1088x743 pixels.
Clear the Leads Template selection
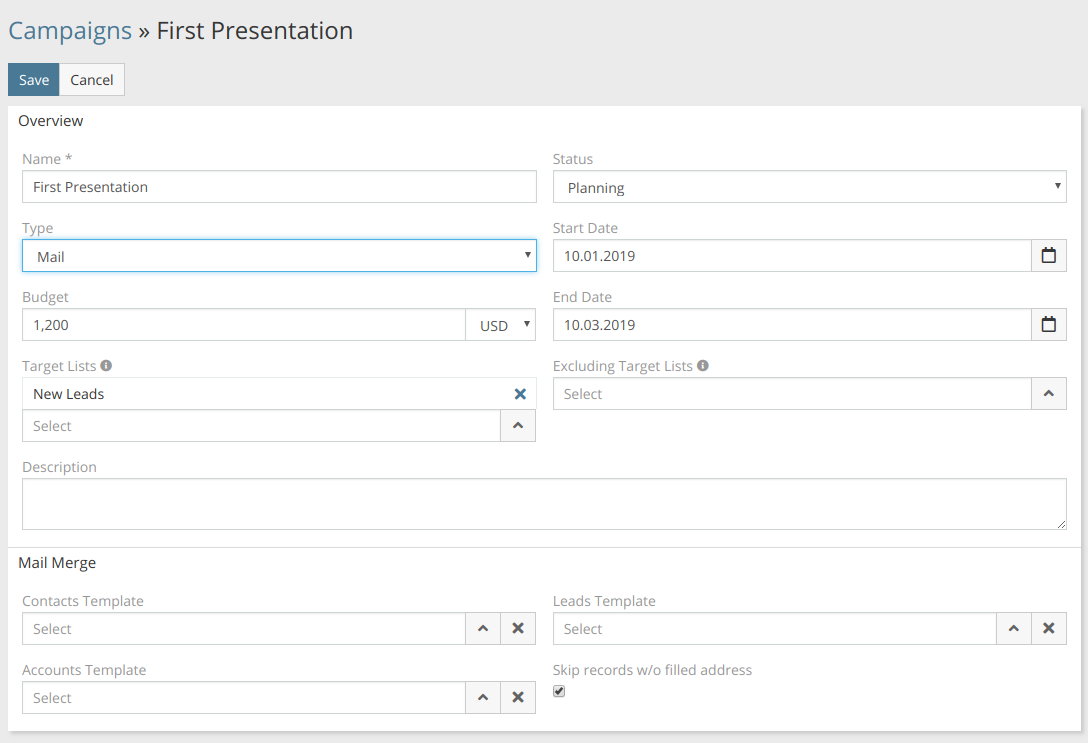click(x=1048, y=629)
